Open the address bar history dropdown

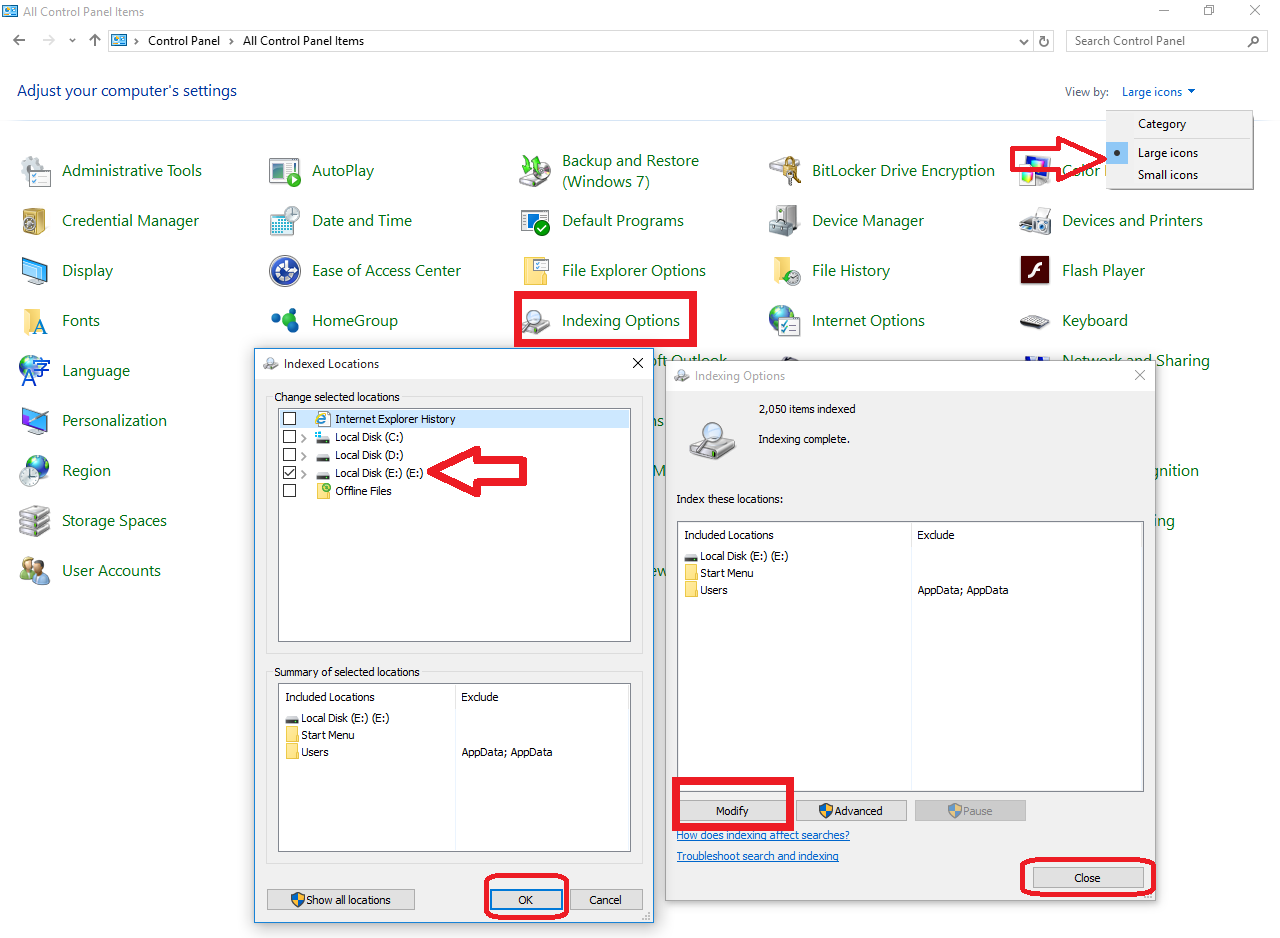tap(1022, 40)
